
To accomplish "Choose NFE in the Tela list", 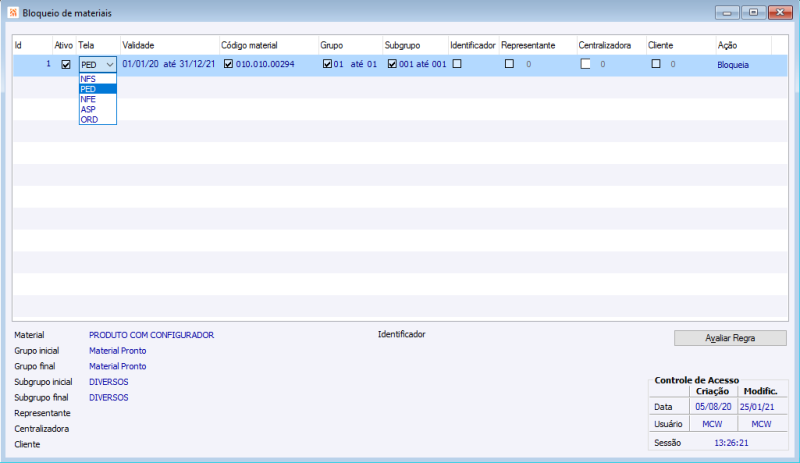I will click(x=98, y=100).
